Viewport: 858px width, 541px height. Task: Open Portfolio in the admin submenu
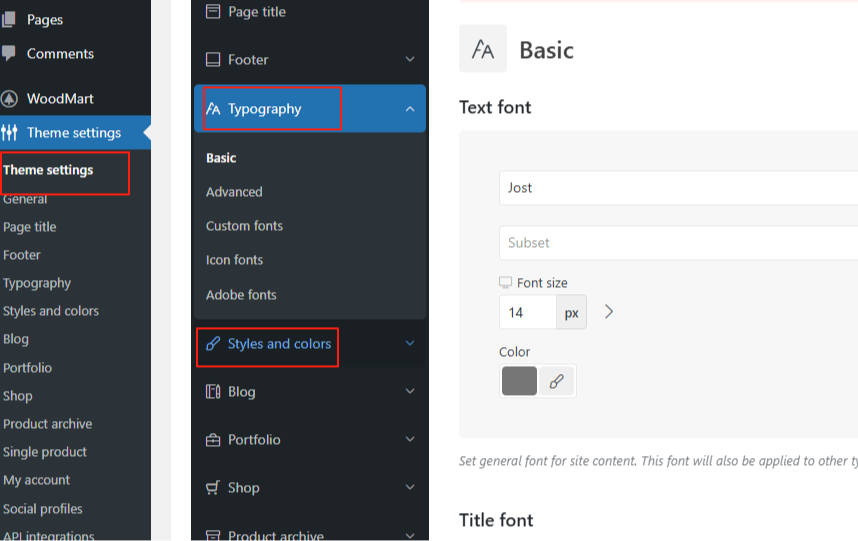(27, 368)
